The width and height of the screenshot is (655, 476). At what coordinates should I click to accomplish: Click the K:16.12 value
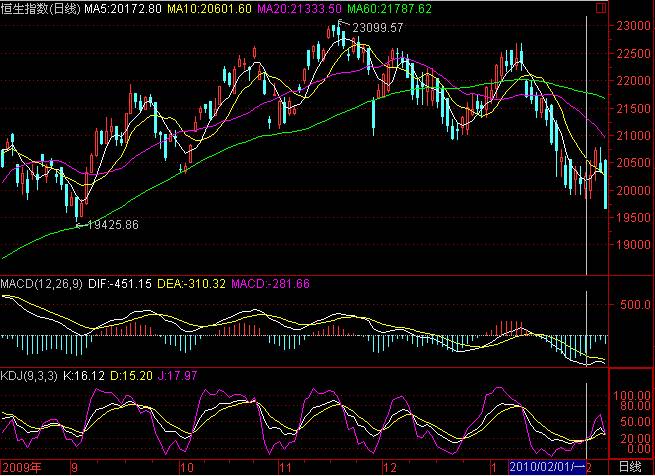click(84, 376)
